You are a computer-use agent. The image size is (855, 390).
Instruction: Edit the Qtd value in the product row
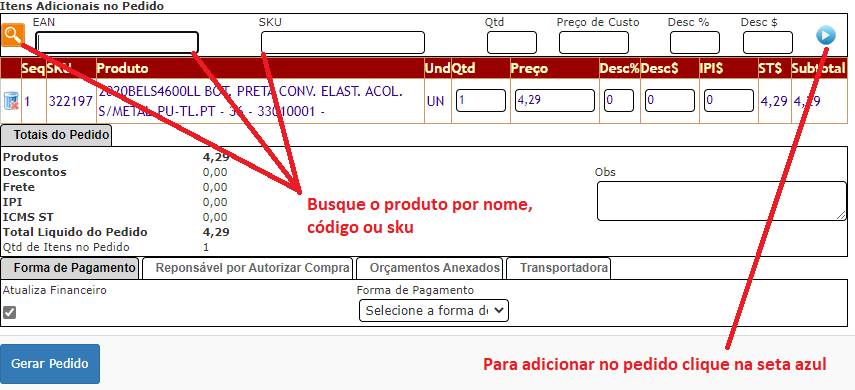pyautogui.click(x=480, y=101)
